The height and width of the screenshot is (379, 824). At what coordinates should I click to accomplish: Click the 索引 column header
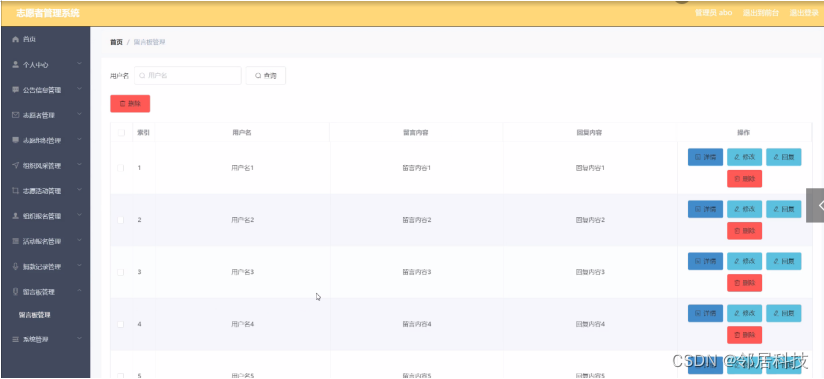143,133
